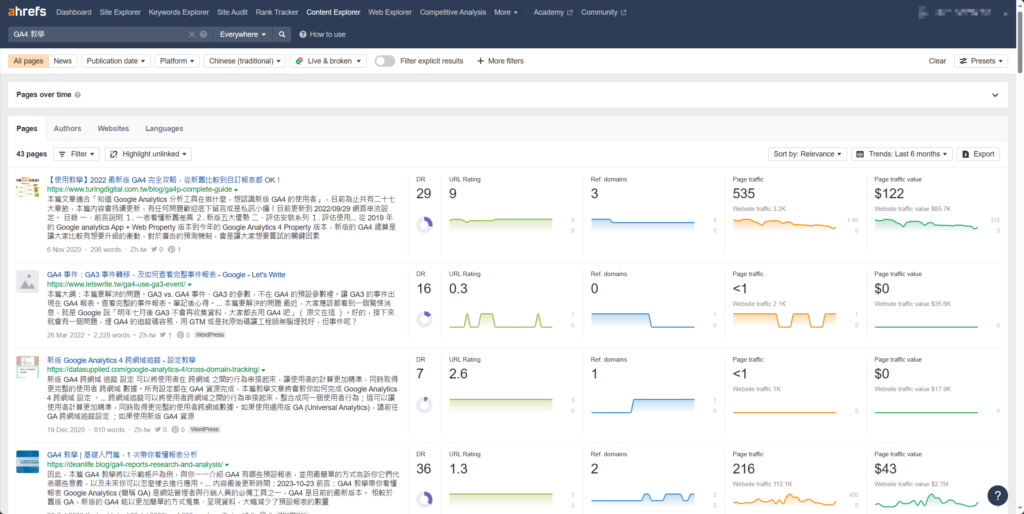Open Sort by: Relevance dropdown
The height and width of the screenshot is (514, 1024).
click(x=807, y=154)
